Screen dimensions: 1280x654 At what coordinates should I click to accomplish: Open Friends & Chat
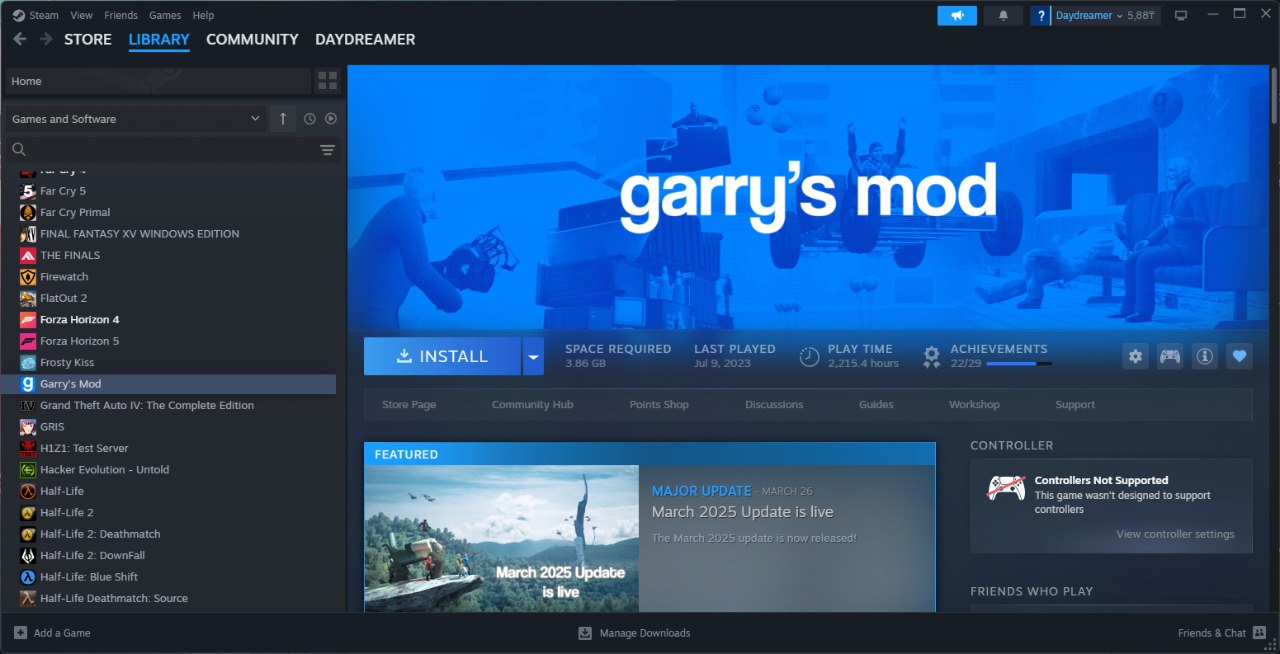tap(1222, 633)
